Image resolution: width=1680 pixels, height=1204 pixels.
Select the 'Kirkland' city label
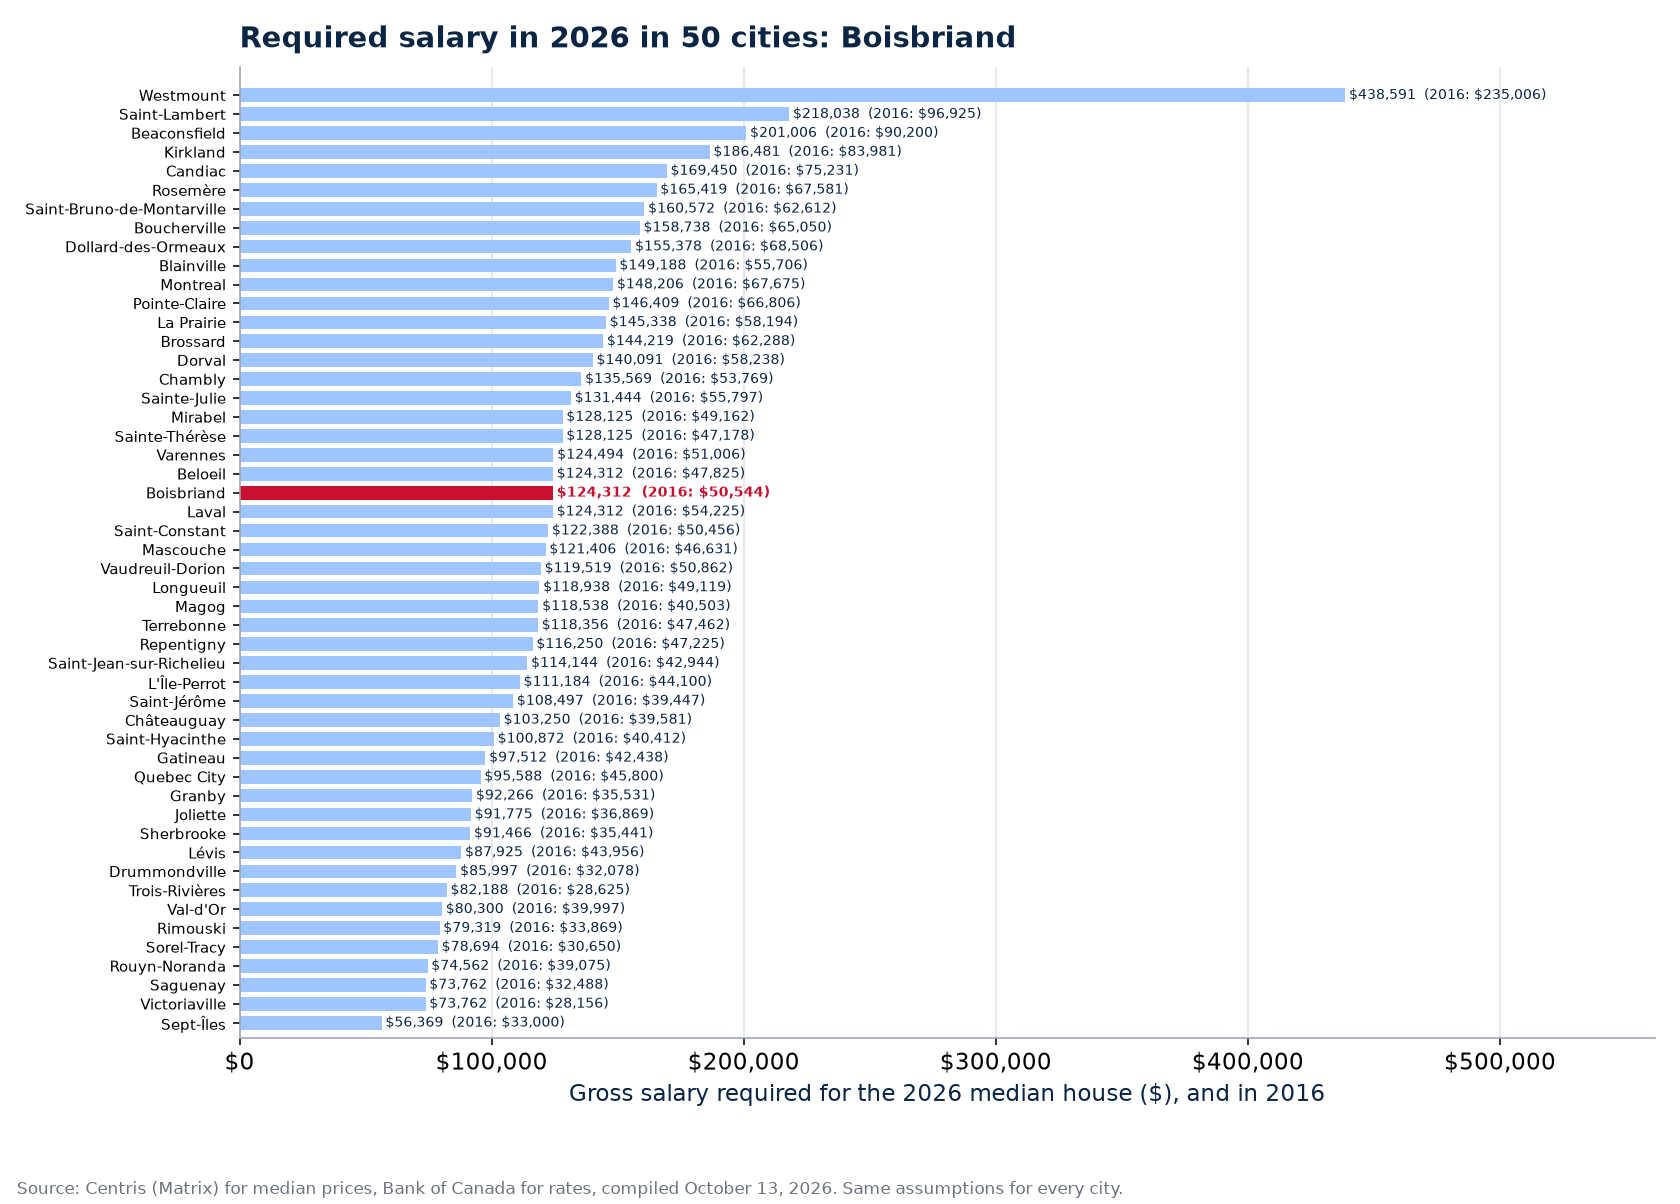point(195,152)
